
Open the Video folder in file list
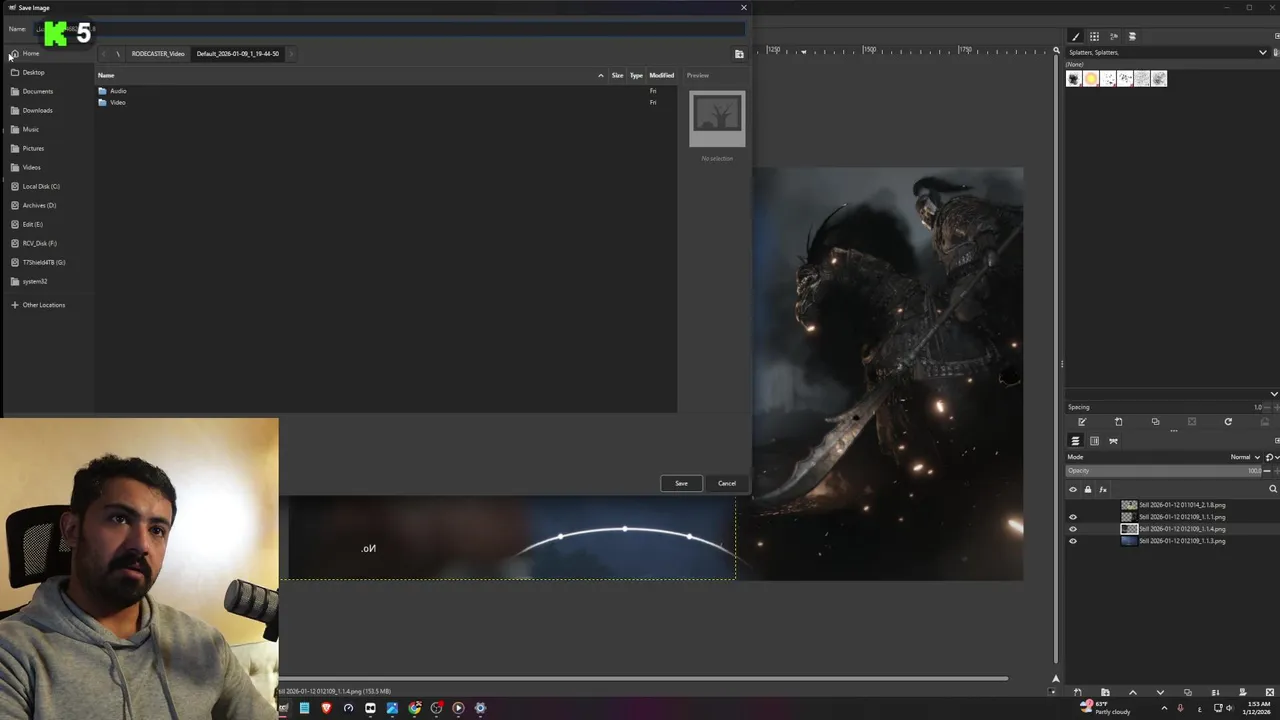click(x=118, y=103)
